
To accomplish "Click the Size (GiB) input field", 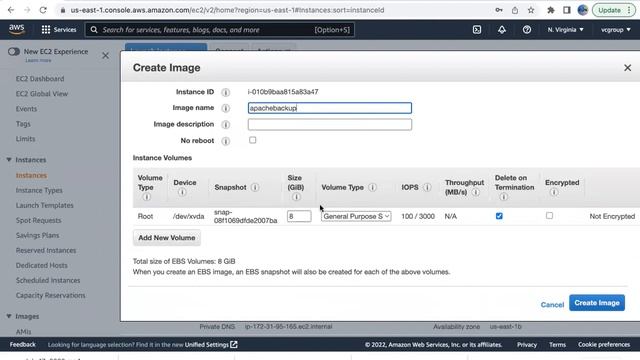I will (x=299, y=216).
